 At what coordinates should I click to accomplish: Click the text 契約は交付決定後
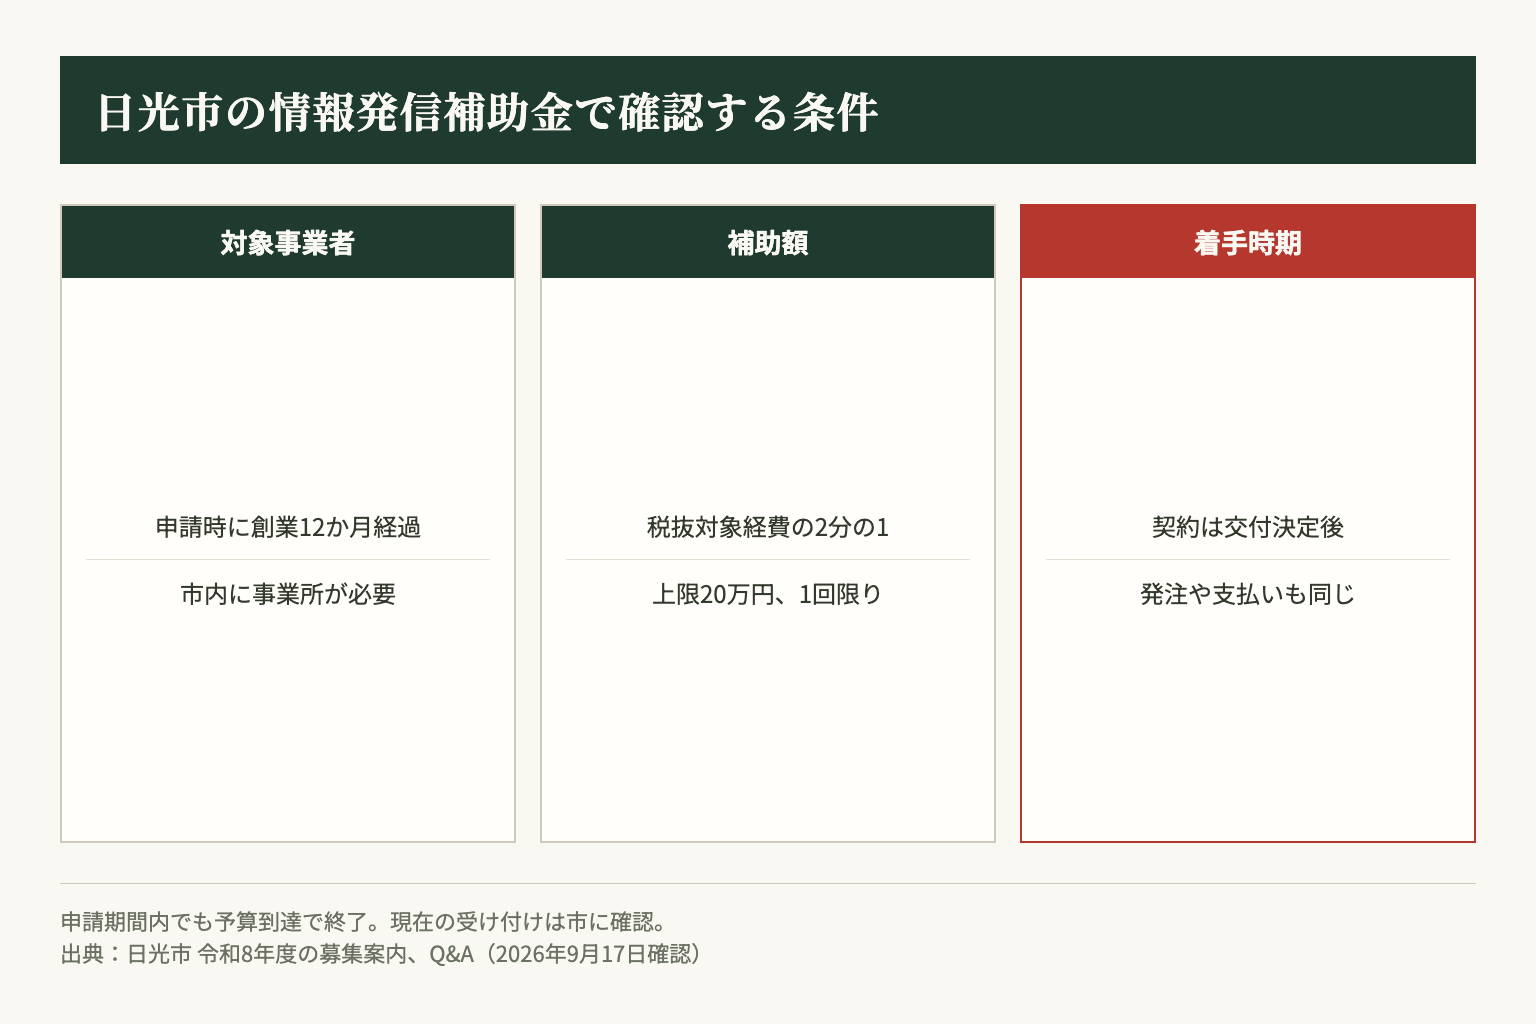(x=1248, y=527)
